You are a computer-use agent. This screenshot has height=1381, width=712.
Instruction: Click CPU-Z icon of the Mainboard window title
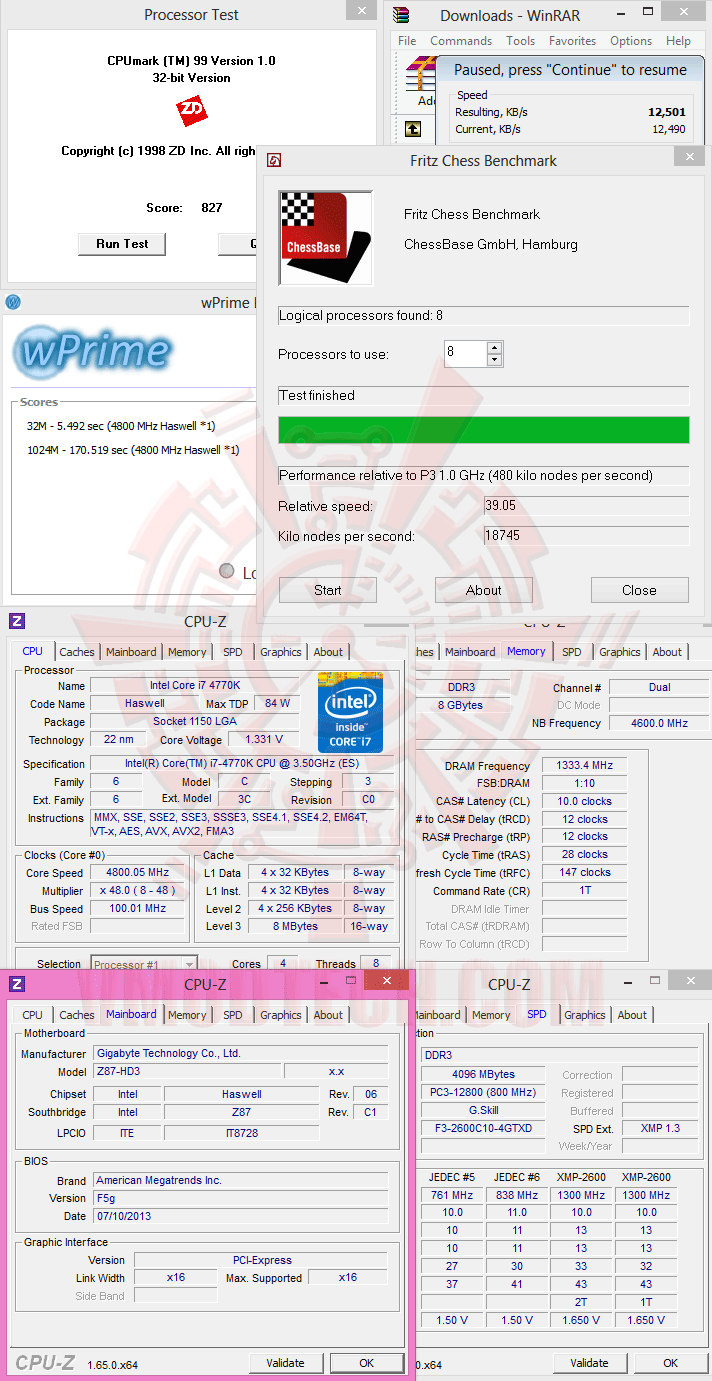tap(16, 984)
